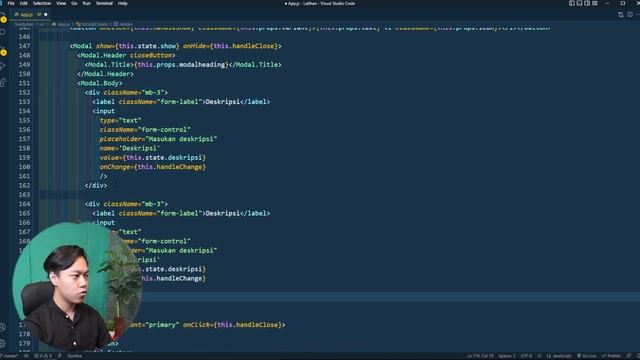640x360 pixels.
Task: Open the Go menu
Action: [74, 3]
